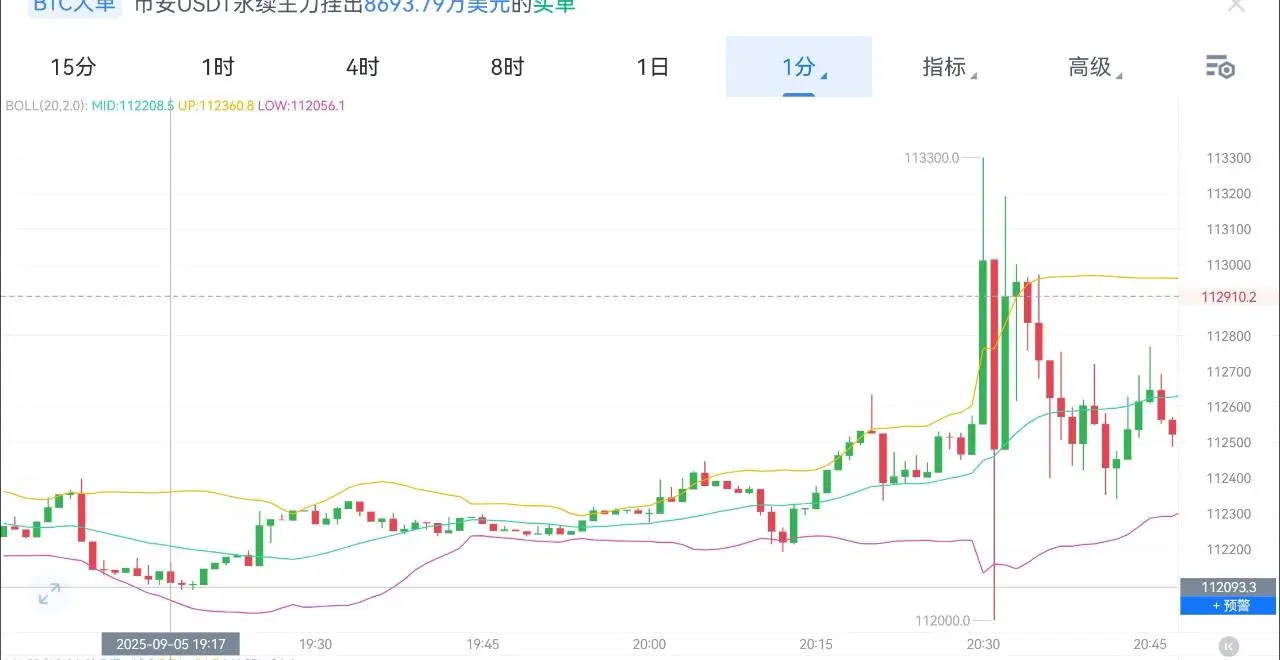Choose the 8时 timeframe tab
Viewport: 1280px width, 660px height.
click(x=507, y=67)
